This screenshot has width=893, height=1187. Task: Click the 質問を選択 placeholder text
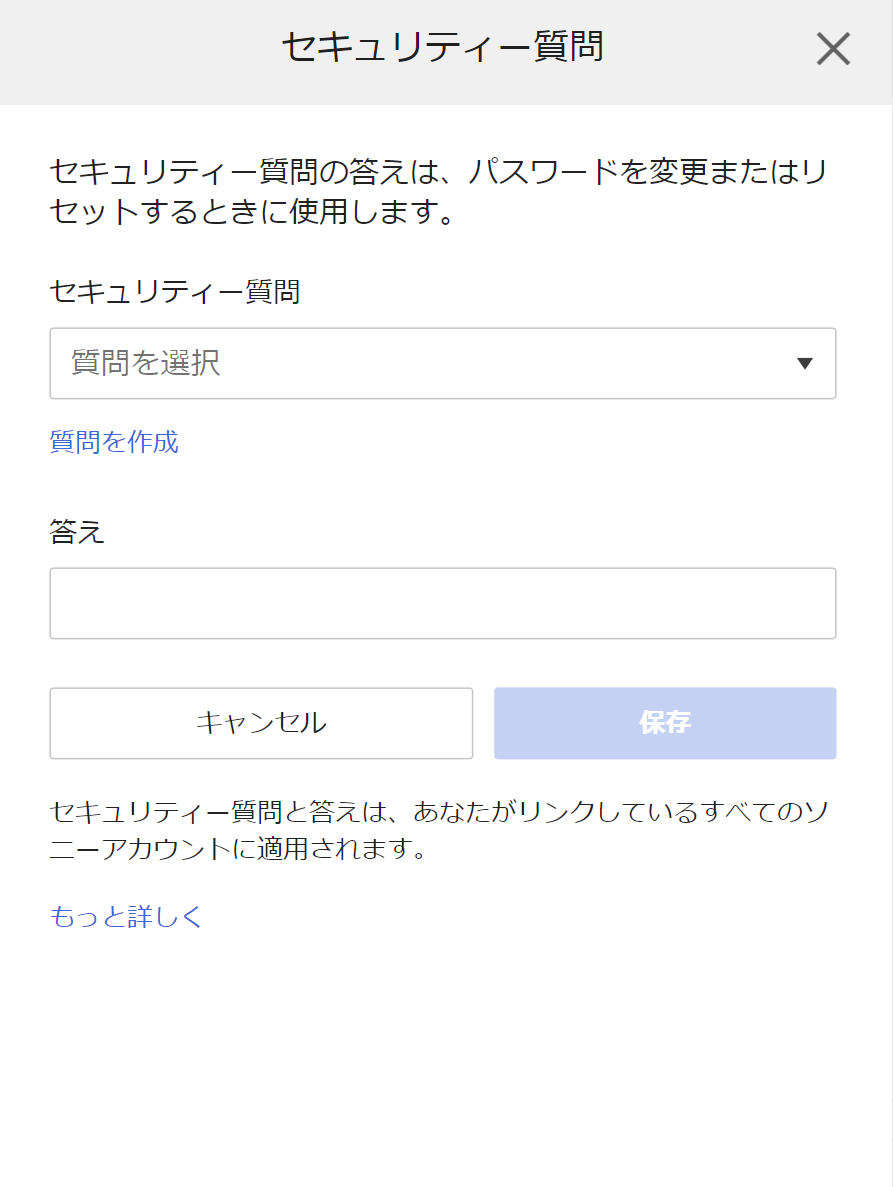tap(146, 364)
